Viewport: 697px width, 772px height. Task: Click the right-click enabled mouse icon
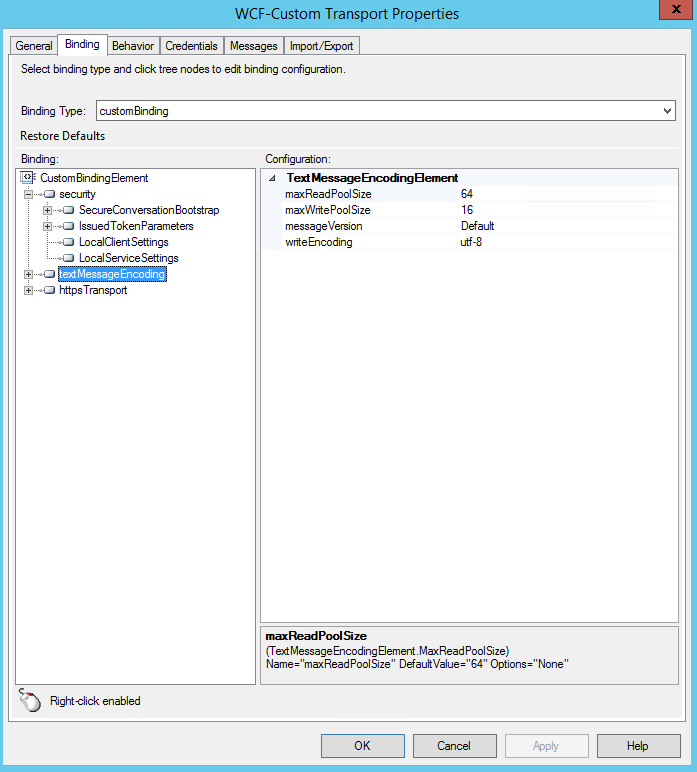pos(30,700)
